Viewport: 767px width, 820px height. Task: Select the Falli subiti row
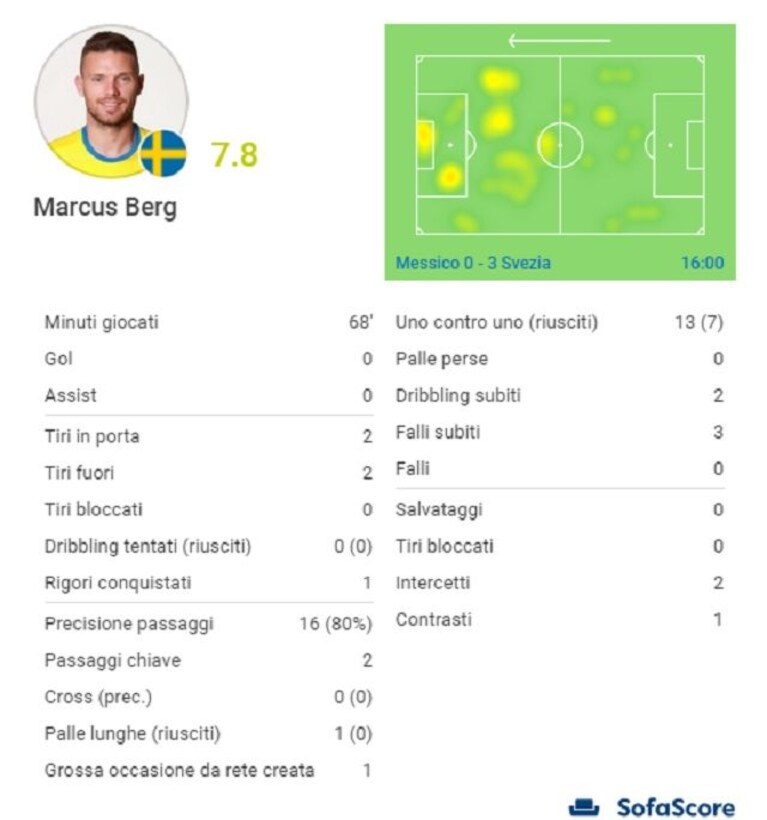point(560,432)
